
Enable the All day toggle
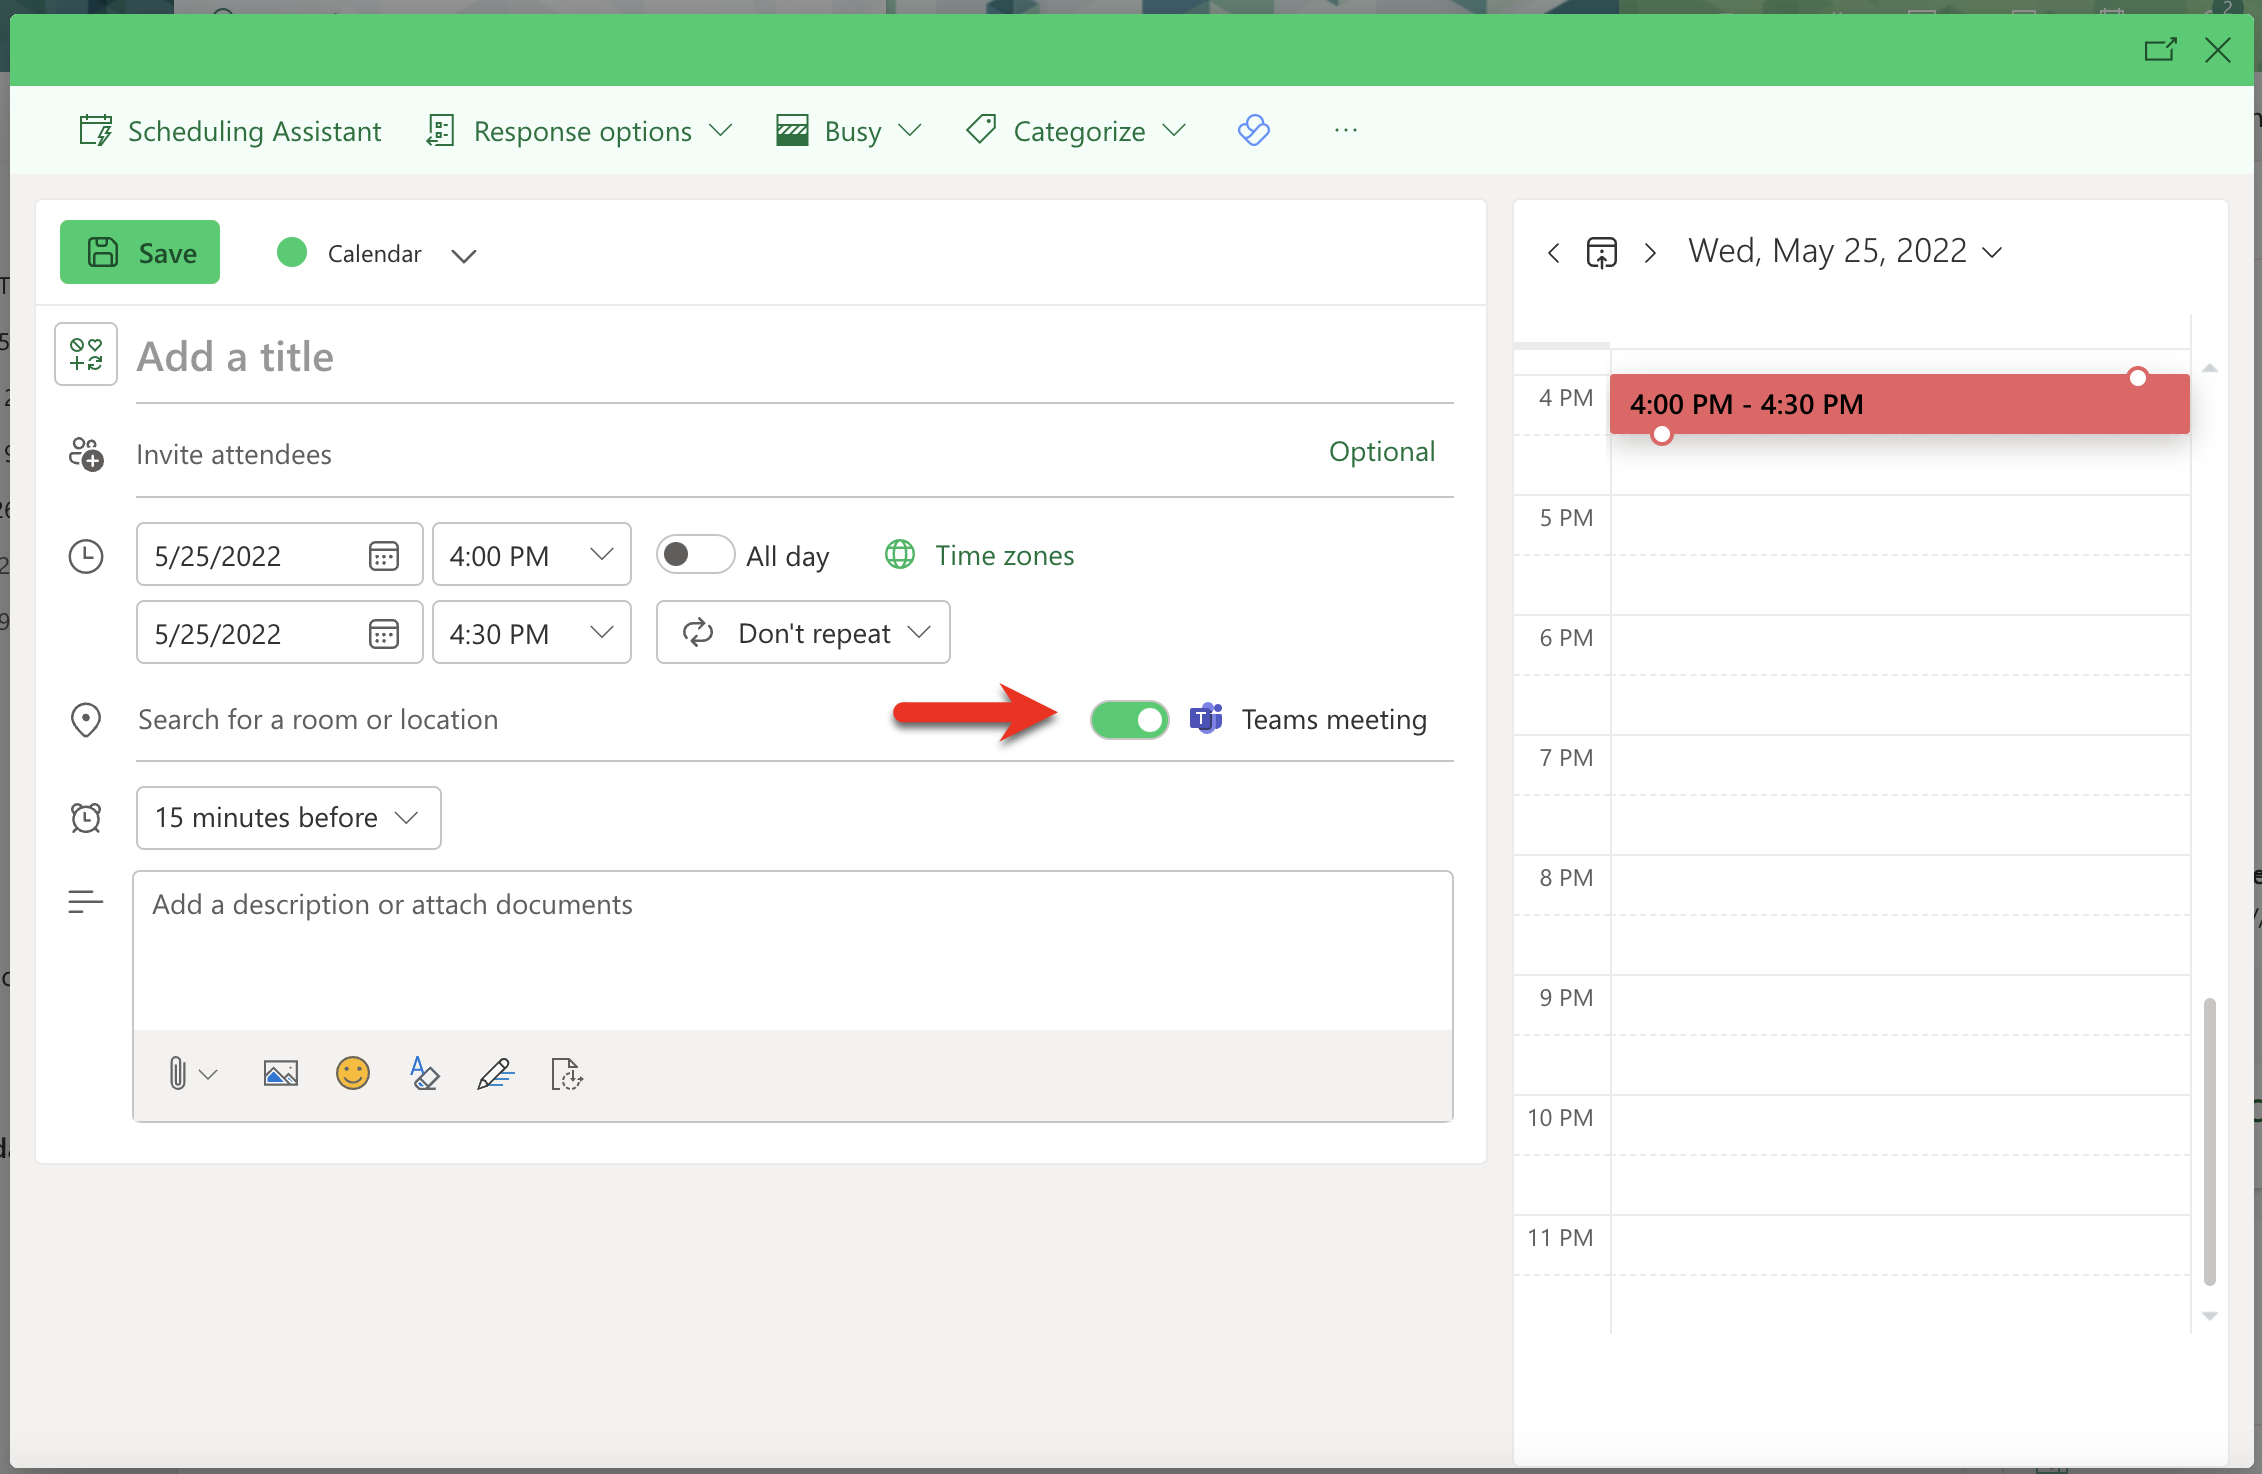click(x=695, y=555)
